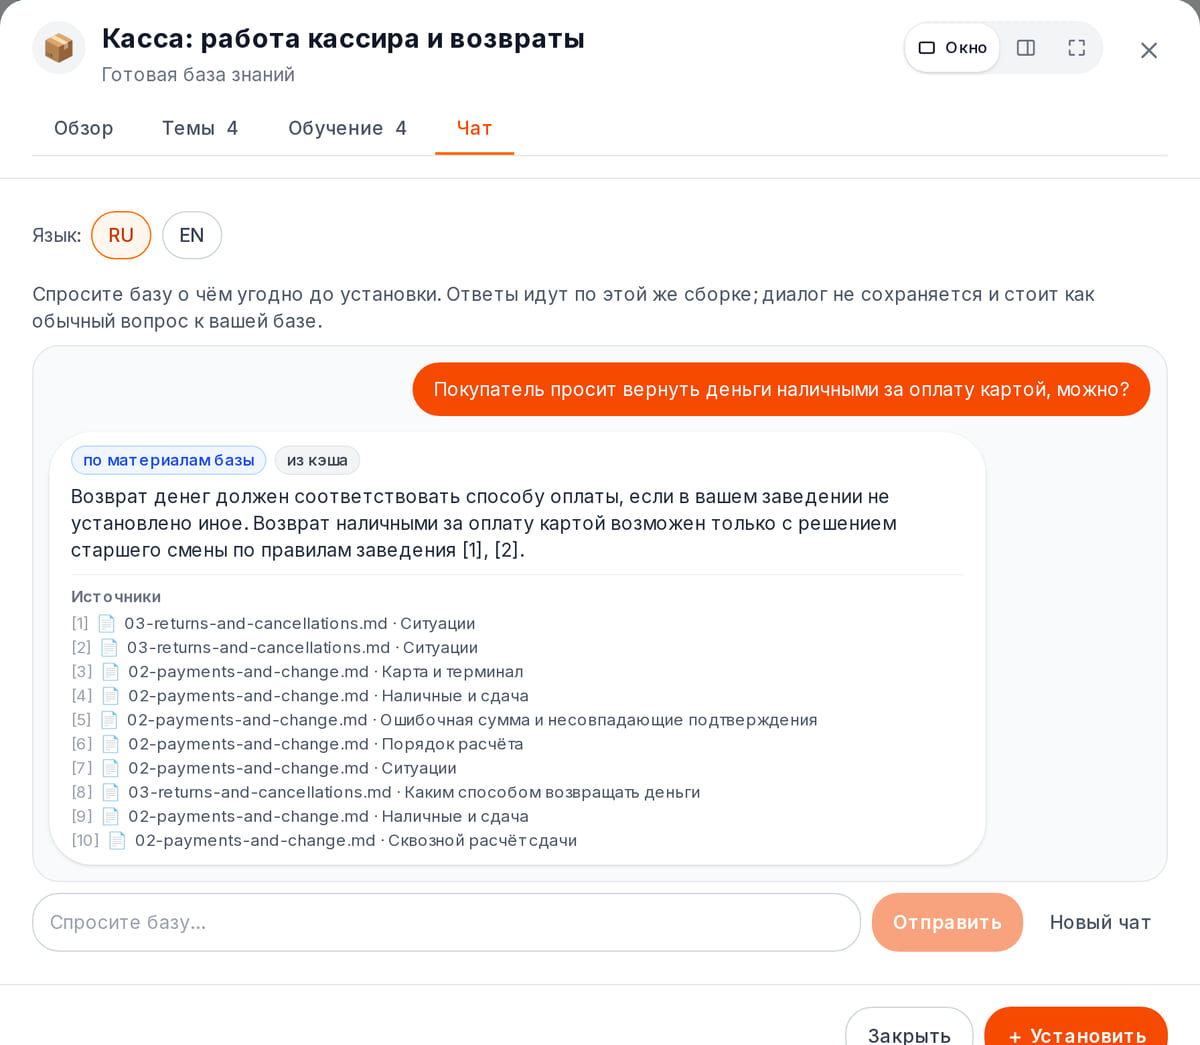The width and height of the screenshot is (1200, 1045).
Task: Open source [1] 03-returns-and-cancellations.md Ситуации
Action: [x=273, y=623]
